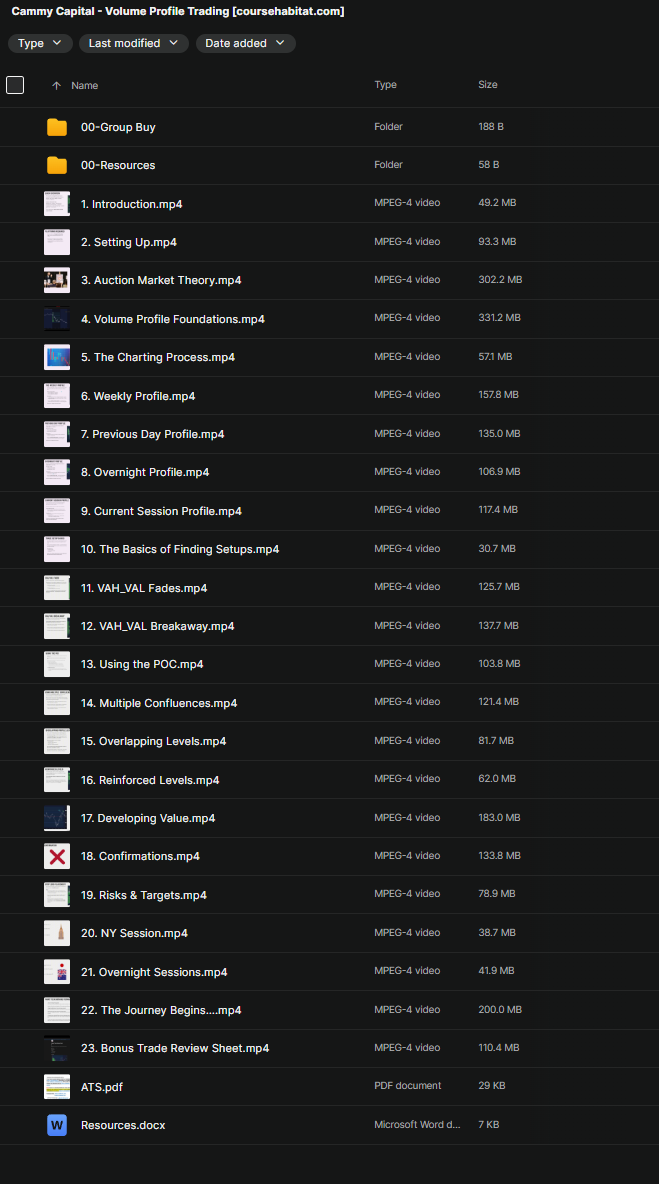
Task: Click the sort direction arrow beside Name
Action: (56, 86)
